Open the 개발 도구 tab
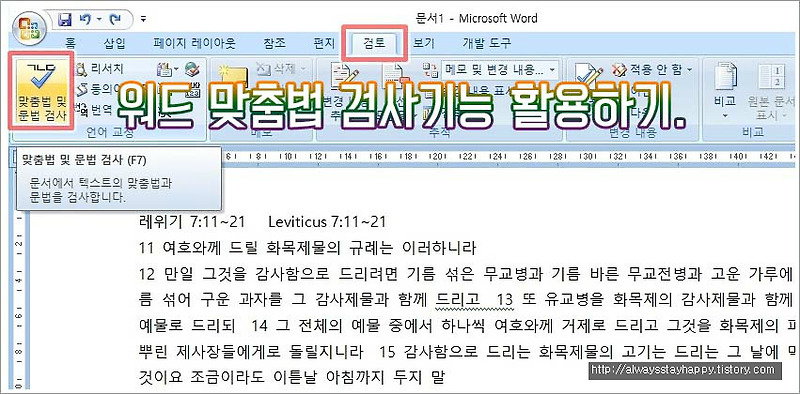 pyautogui.click(x=486, y=43)
